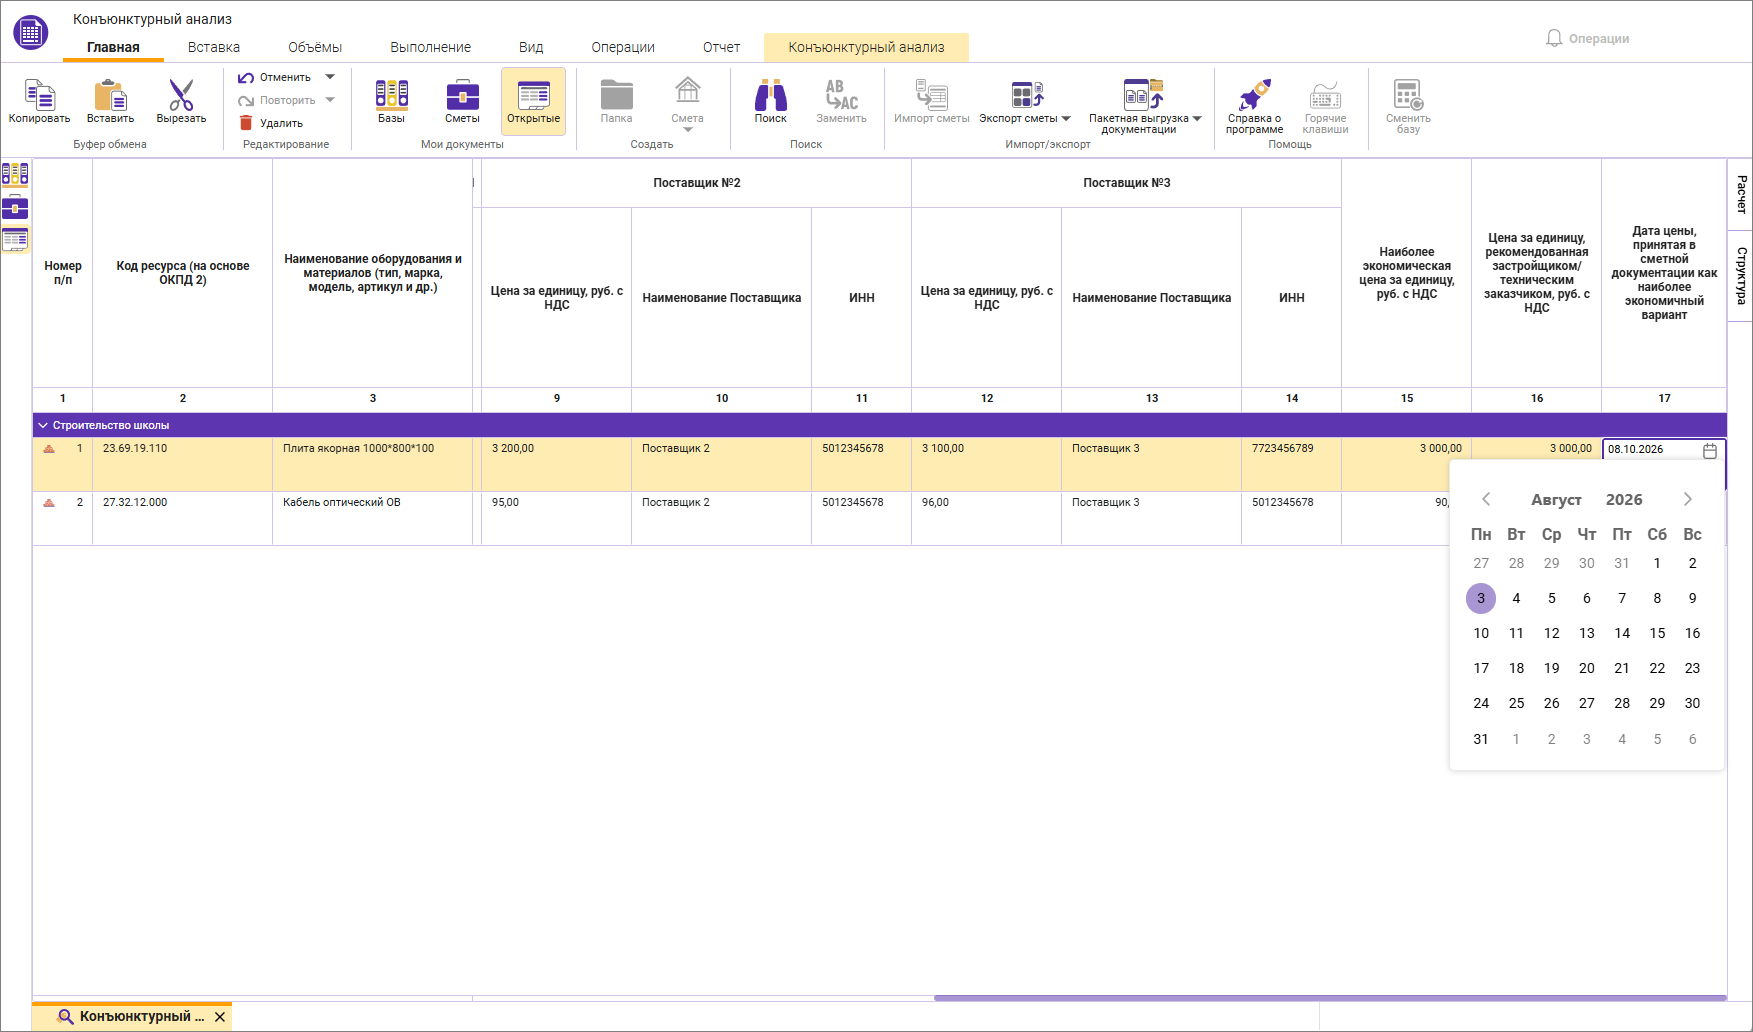Show Горячие клавиши keyboard icon
This screenshot has height=1032, width=1753.
pos(1325,96)
